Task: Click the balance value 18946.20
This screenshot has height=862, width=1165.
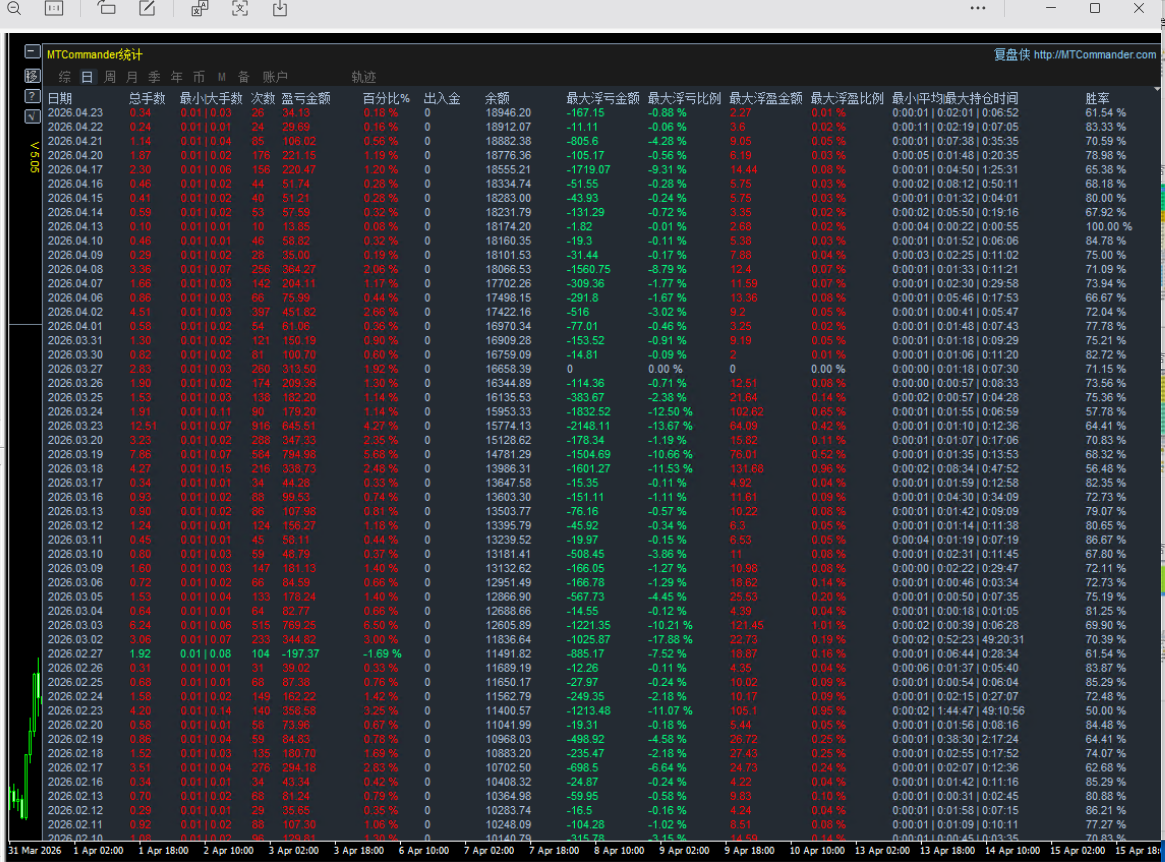Action: click(508, 113)
